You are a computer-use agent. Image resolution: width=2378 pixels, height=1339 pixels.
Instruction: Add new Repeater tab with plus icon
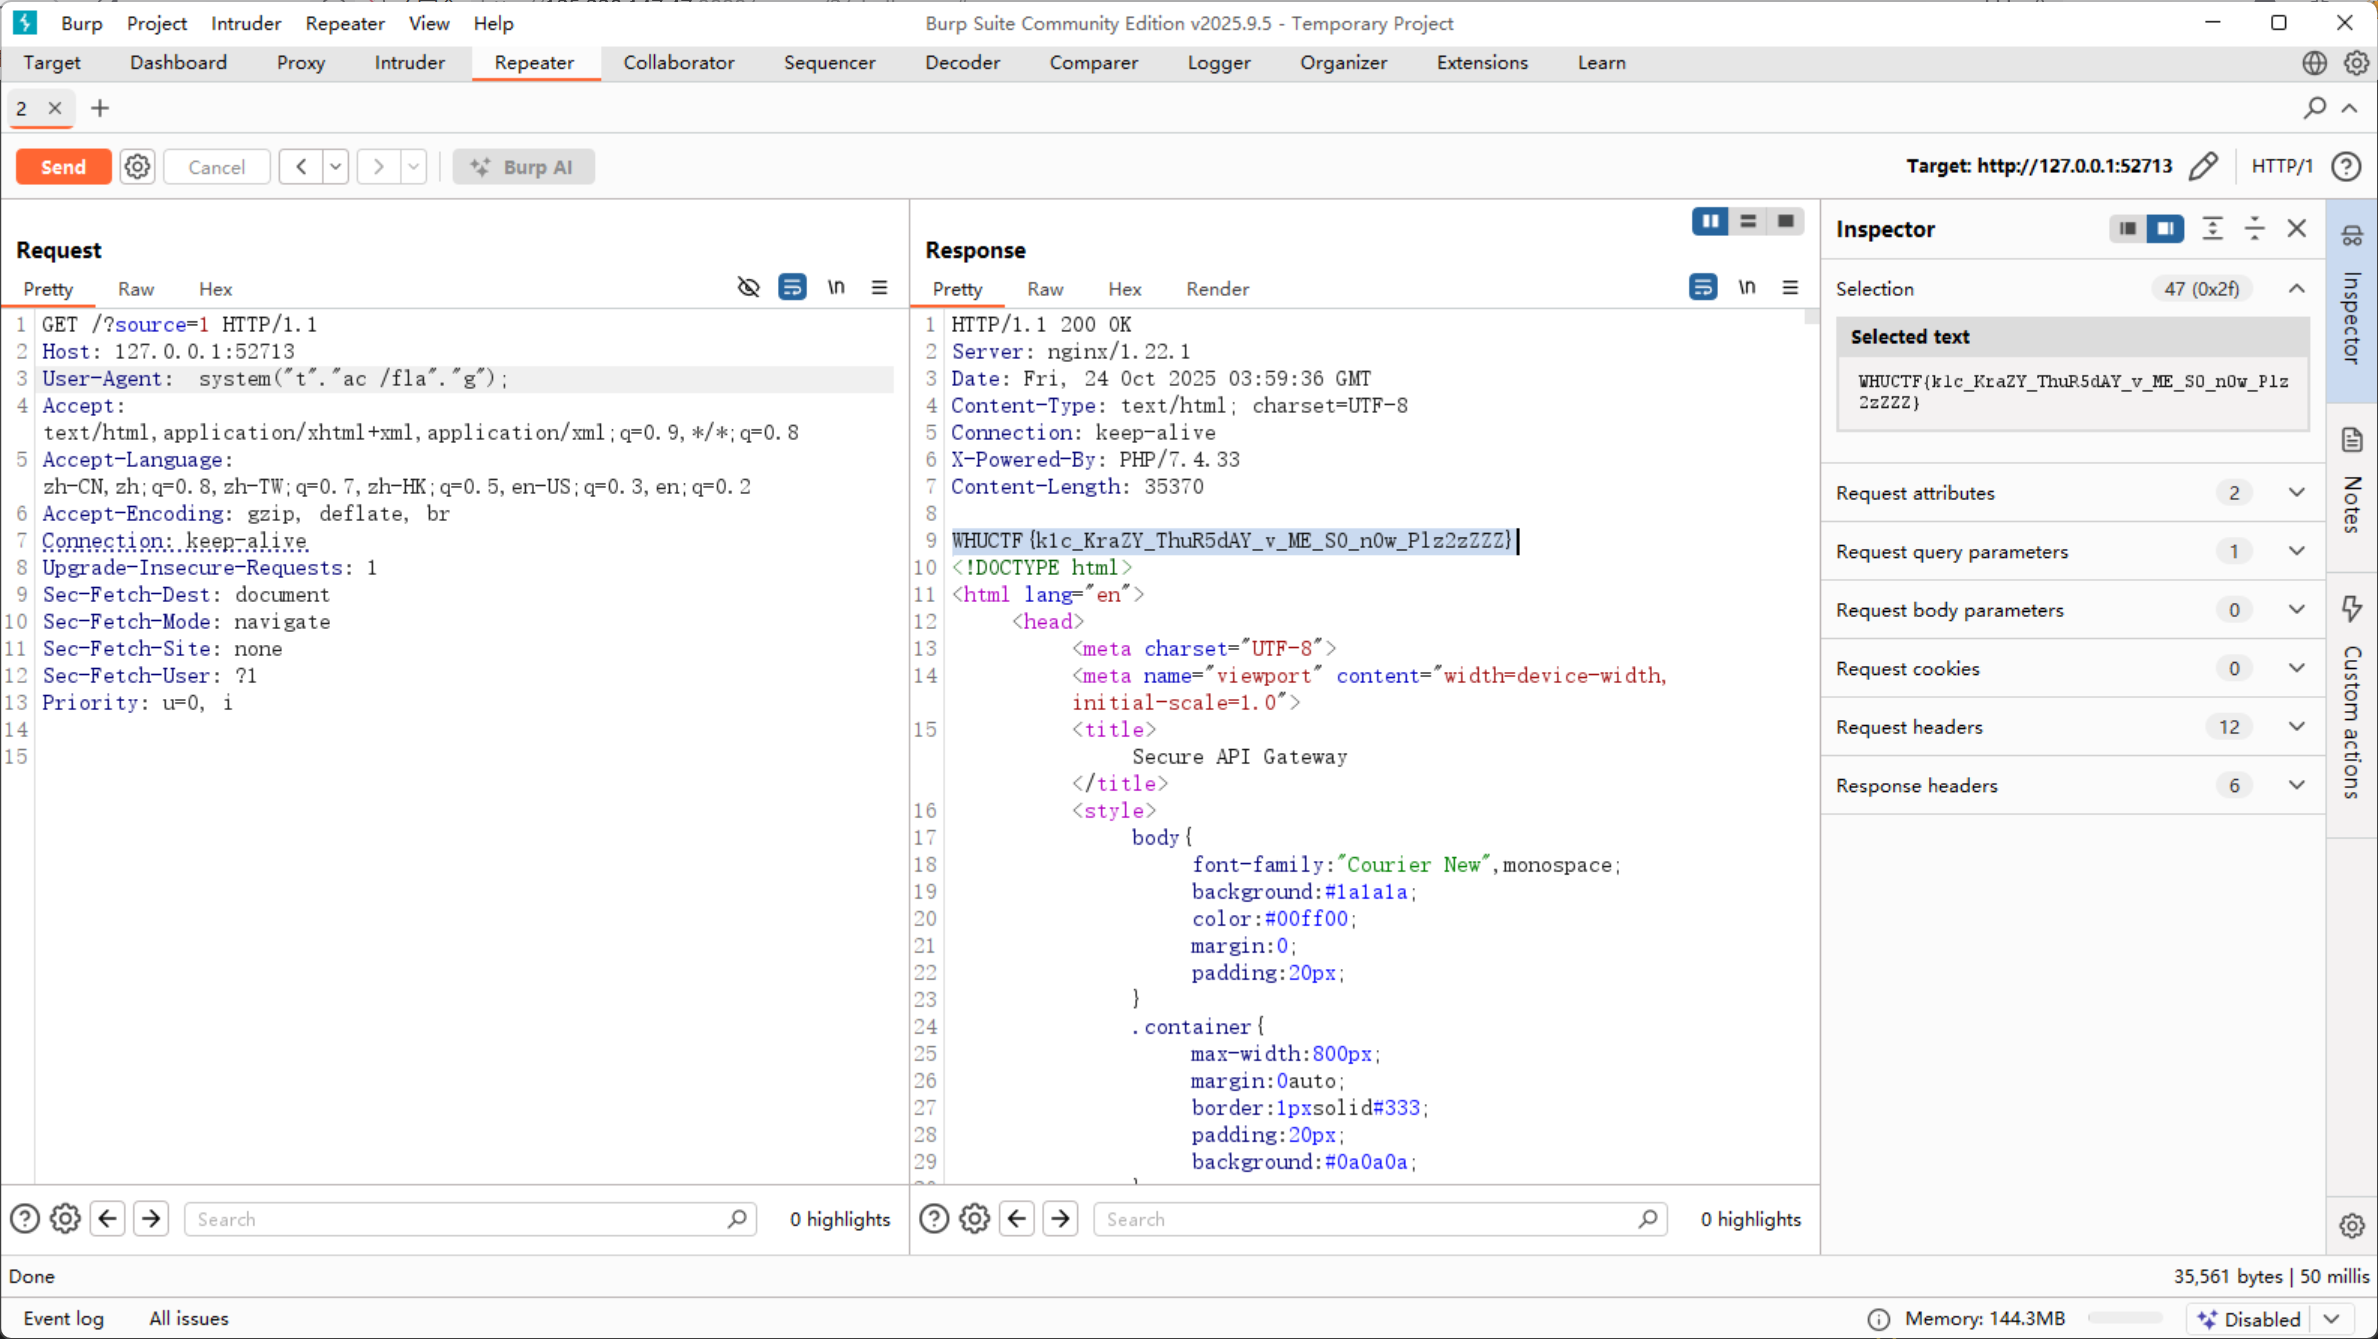coord(99,108)
